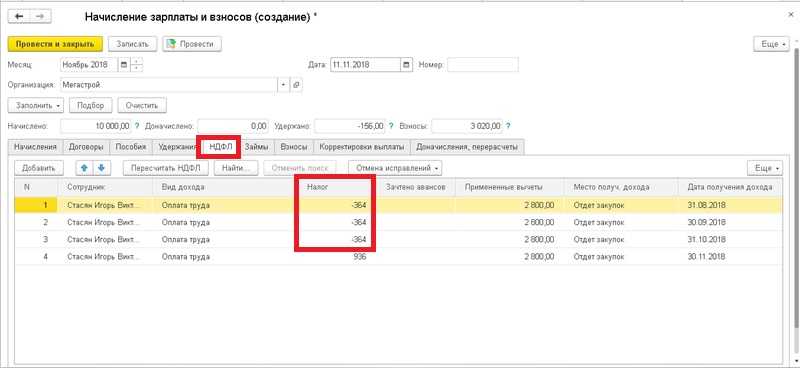This screenshot has height=368, width=800.
Task: Click into the Номер input field
Action: pyautogui.click(x=483, y=65)
